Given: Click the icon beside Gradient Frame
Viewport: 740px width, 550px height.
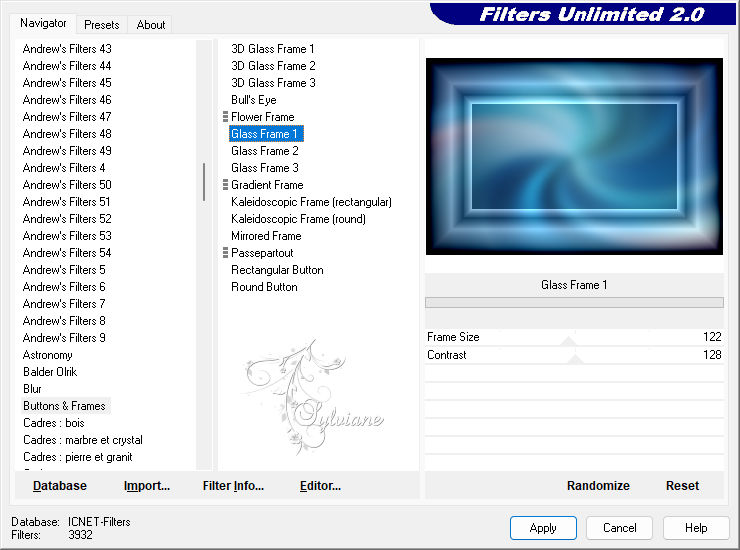Looking at the screenshot, I should coord(225,185).
